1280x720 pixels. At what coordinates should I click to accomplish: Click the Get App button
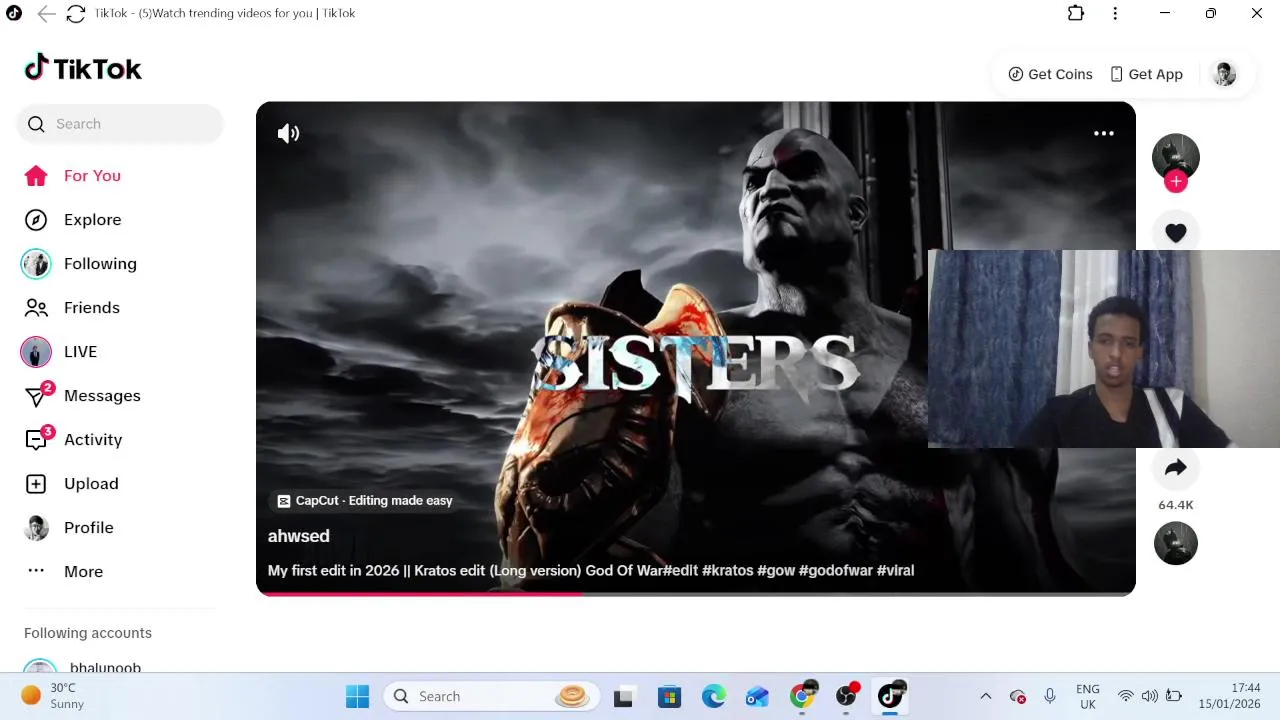[x=1146, y=74]
